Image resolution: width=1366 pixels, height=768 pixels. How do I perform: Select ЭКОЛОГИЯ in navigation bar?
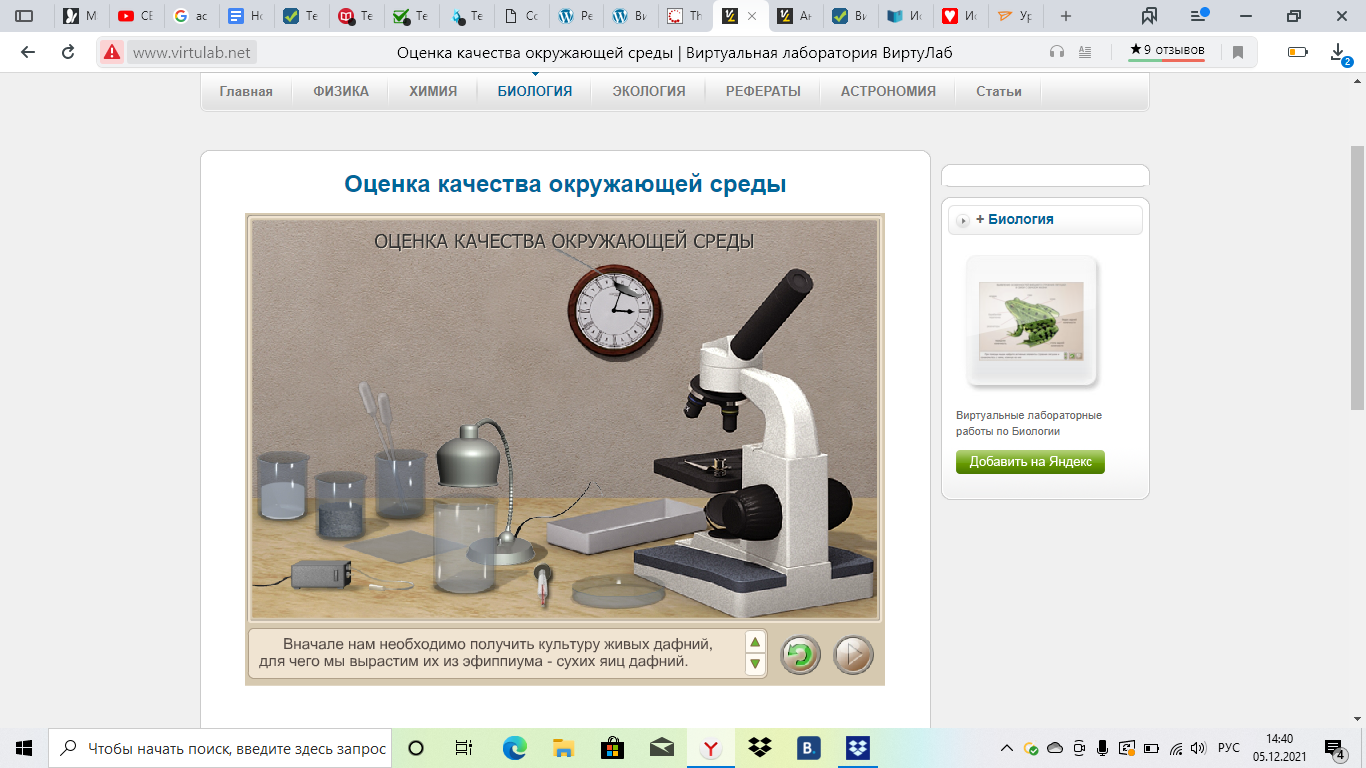click(x=649, y=91)
